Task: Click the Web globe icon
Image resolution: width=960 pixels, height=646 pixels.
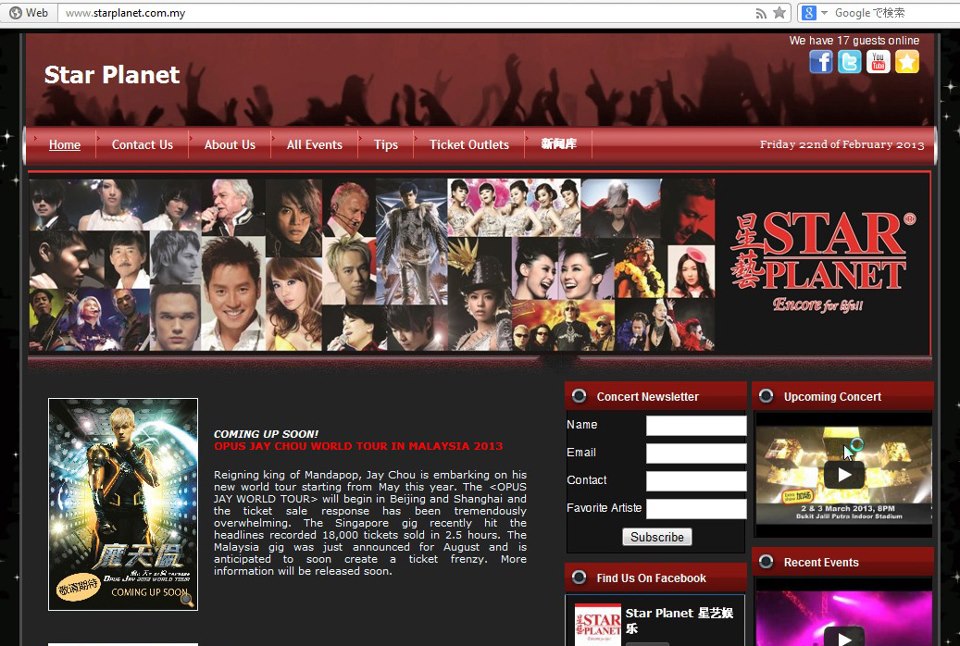Action: 15,13
